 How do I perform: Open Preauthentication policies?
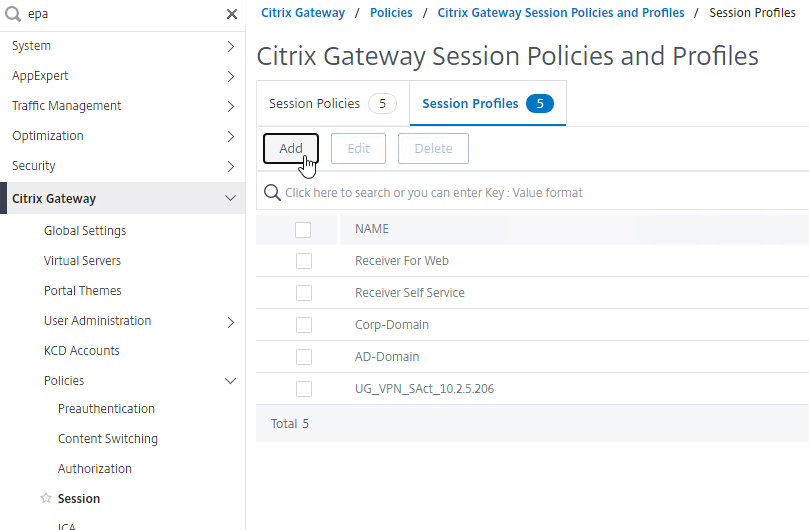click(x=106, y=409)
